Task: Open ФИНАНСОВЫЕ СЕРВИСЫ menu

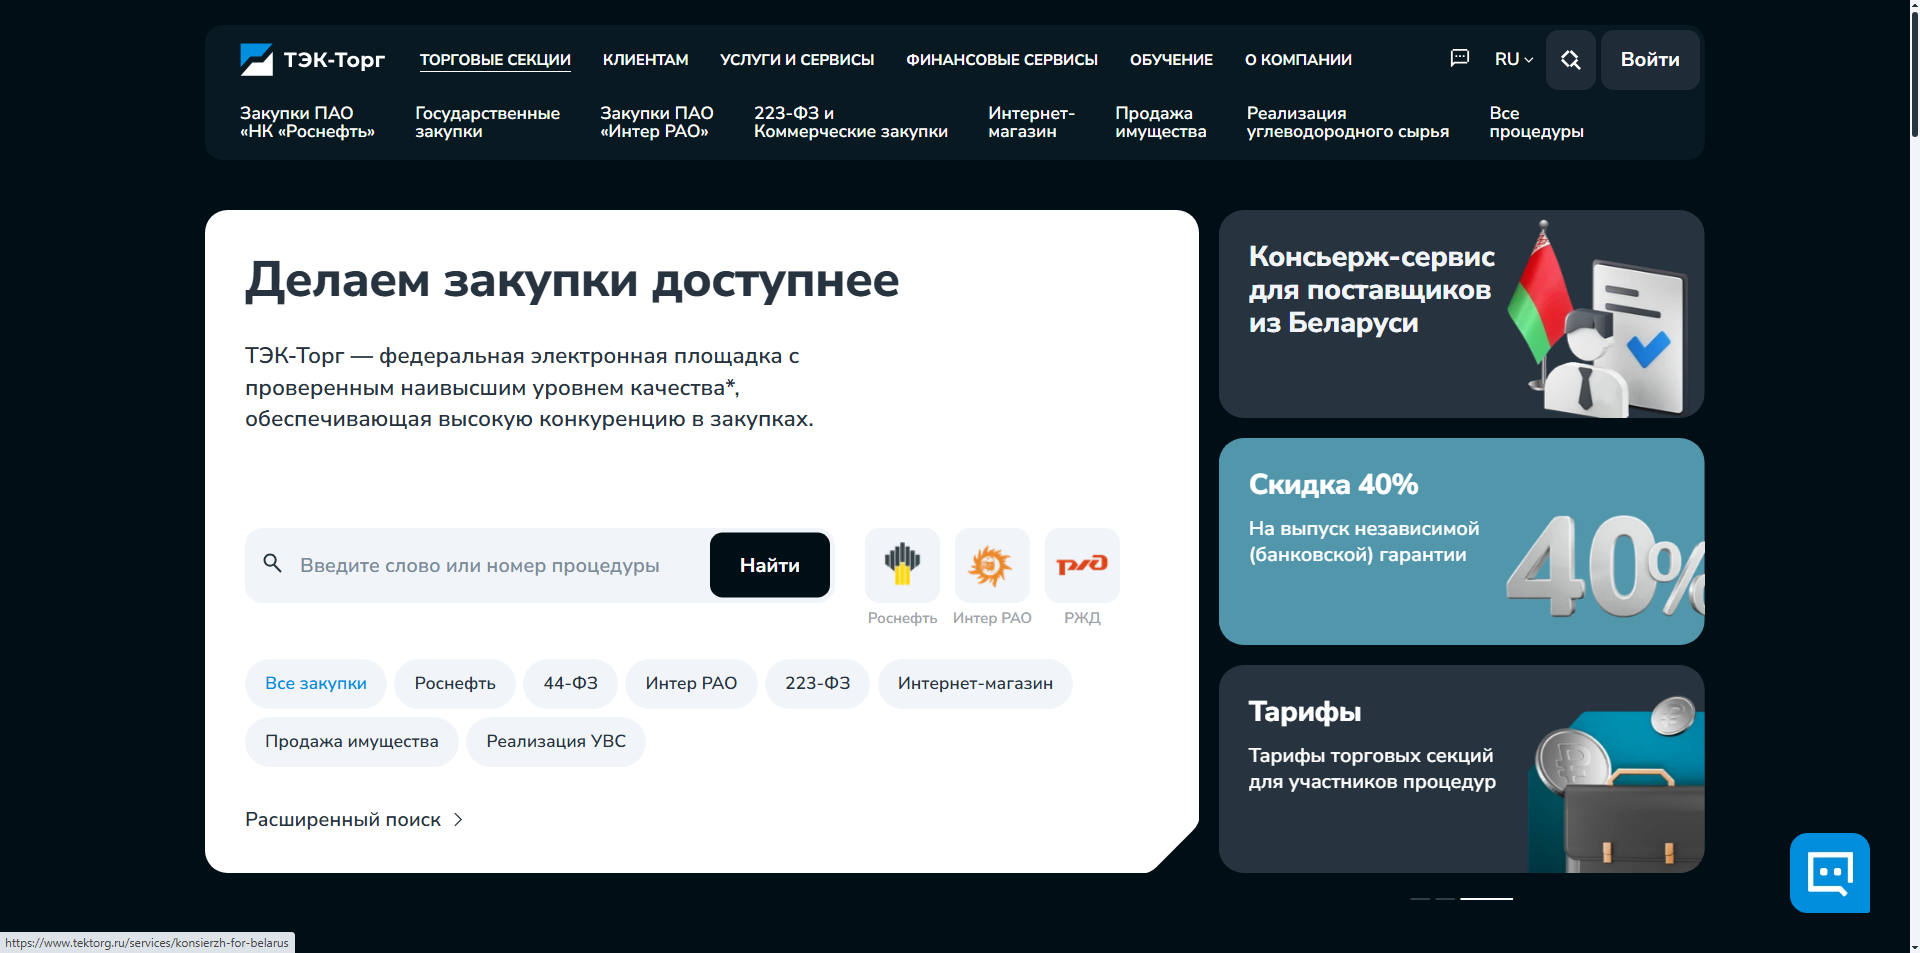Action: pos(1002,60)
